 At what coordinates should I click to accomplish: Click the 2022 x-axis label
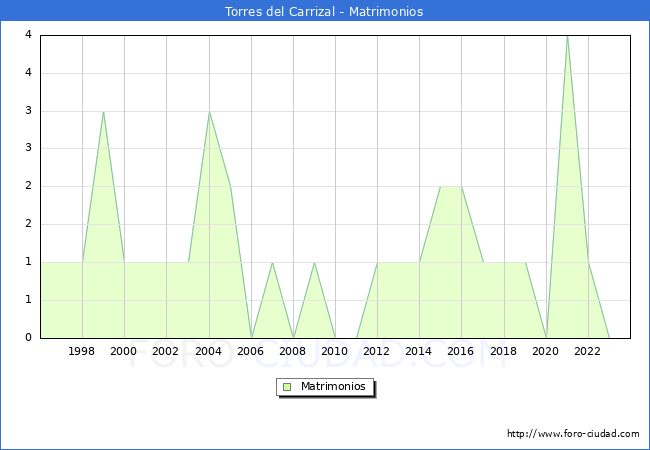point(587,351)
